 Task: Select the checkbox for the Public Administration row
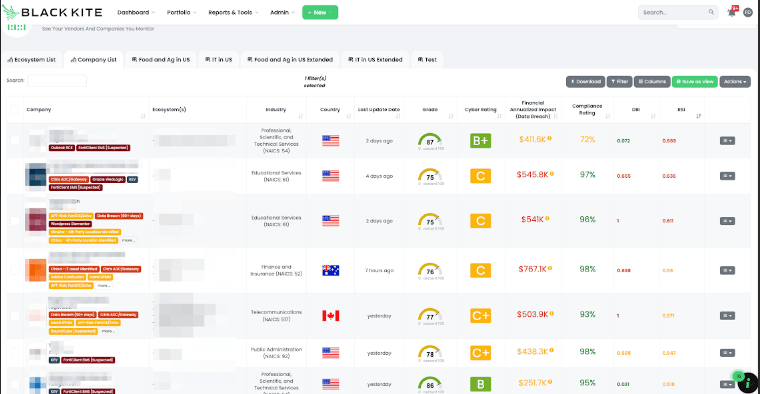point(15,353)
